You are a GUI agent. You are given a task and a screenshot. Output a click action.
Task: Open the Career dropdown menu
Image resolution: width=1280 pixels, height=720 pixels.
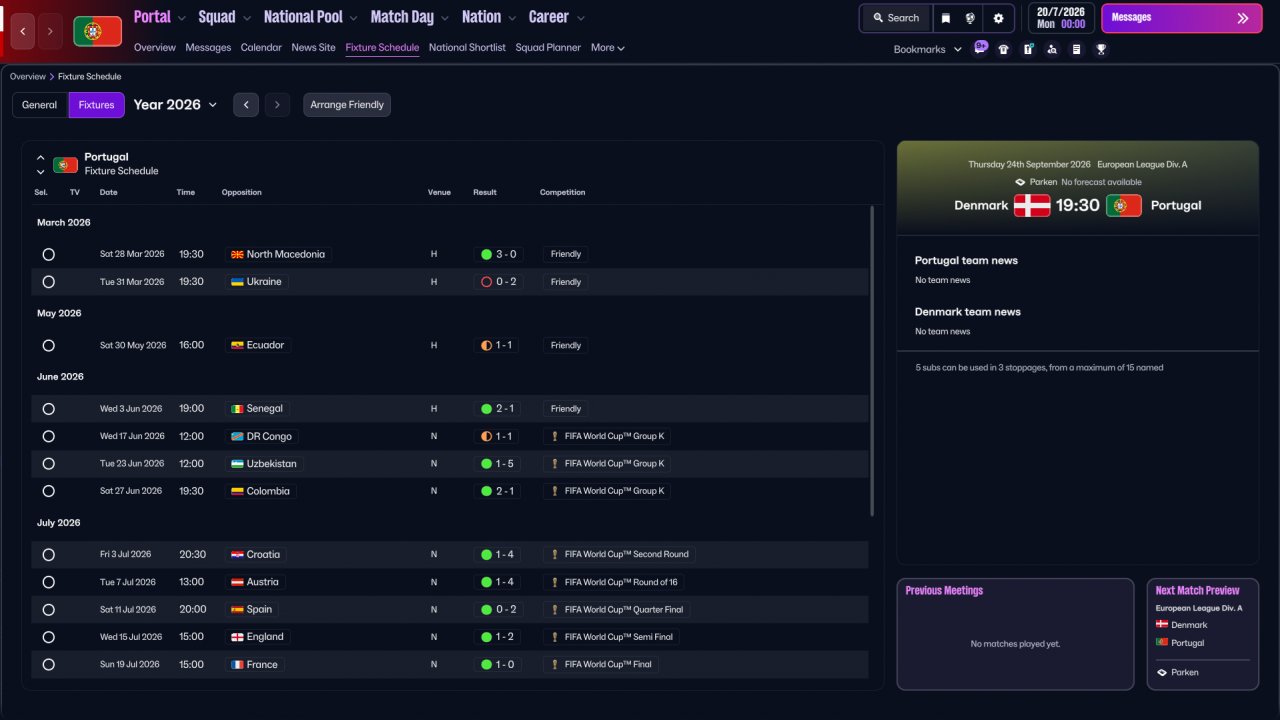557,17
